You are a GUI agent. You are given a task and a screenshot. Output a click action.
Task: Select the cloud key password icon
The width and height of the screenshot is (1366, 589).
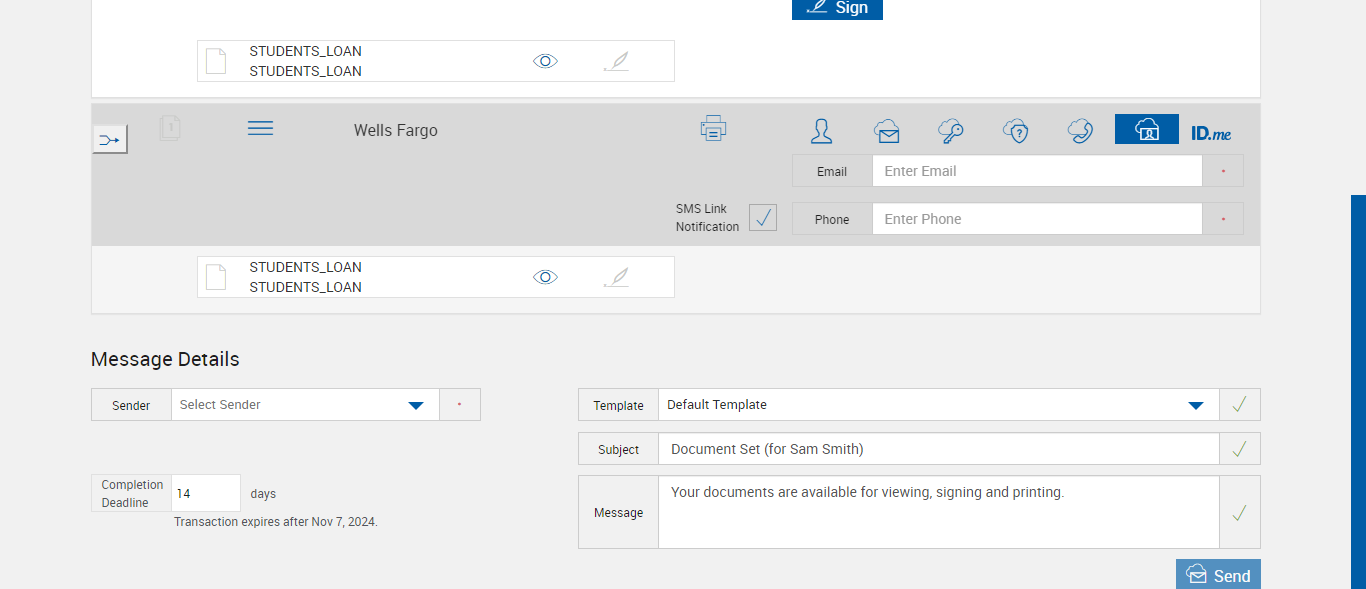tap(950, 131)
